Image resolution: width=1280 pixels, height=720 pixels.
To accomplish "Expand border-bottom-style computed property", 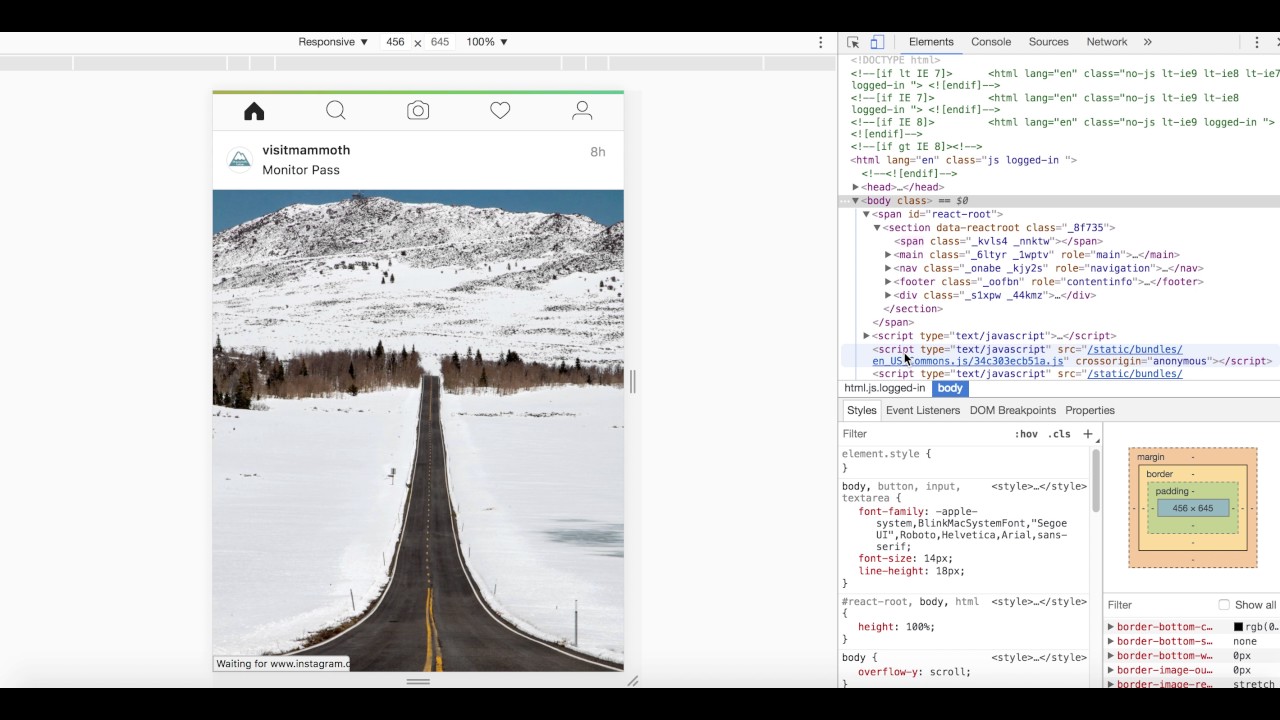I will coord(1110,641).
